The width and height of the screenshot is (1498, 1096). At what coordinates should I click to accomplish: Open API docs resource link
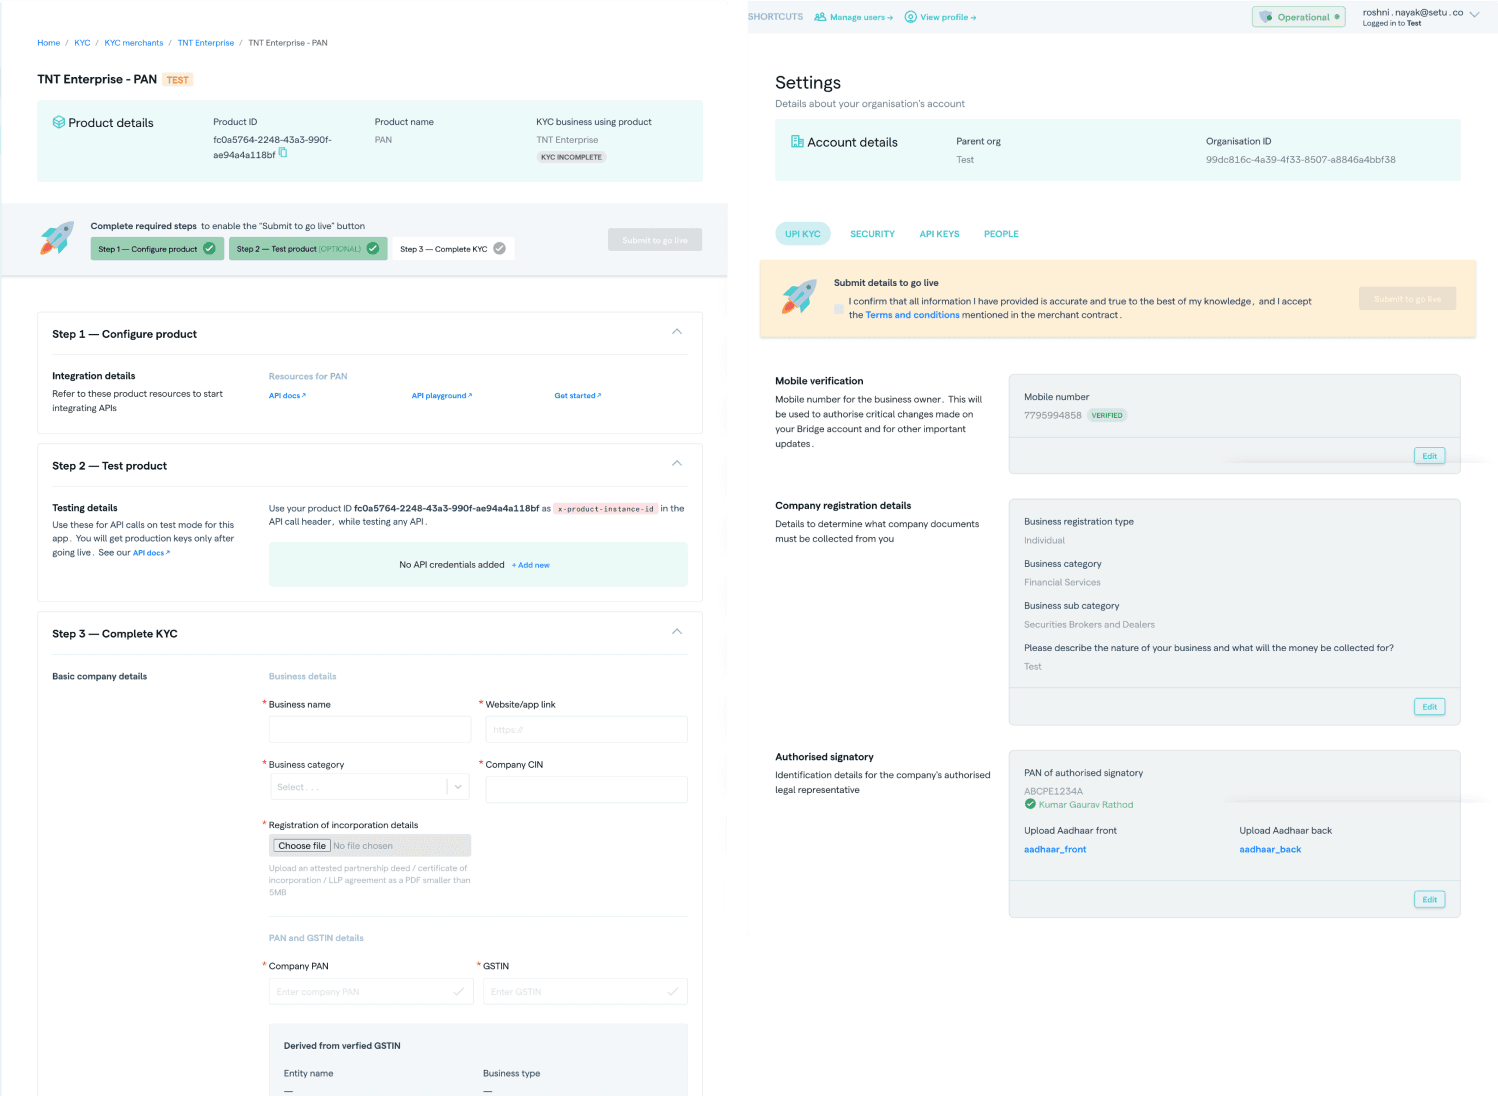(287, 396)
